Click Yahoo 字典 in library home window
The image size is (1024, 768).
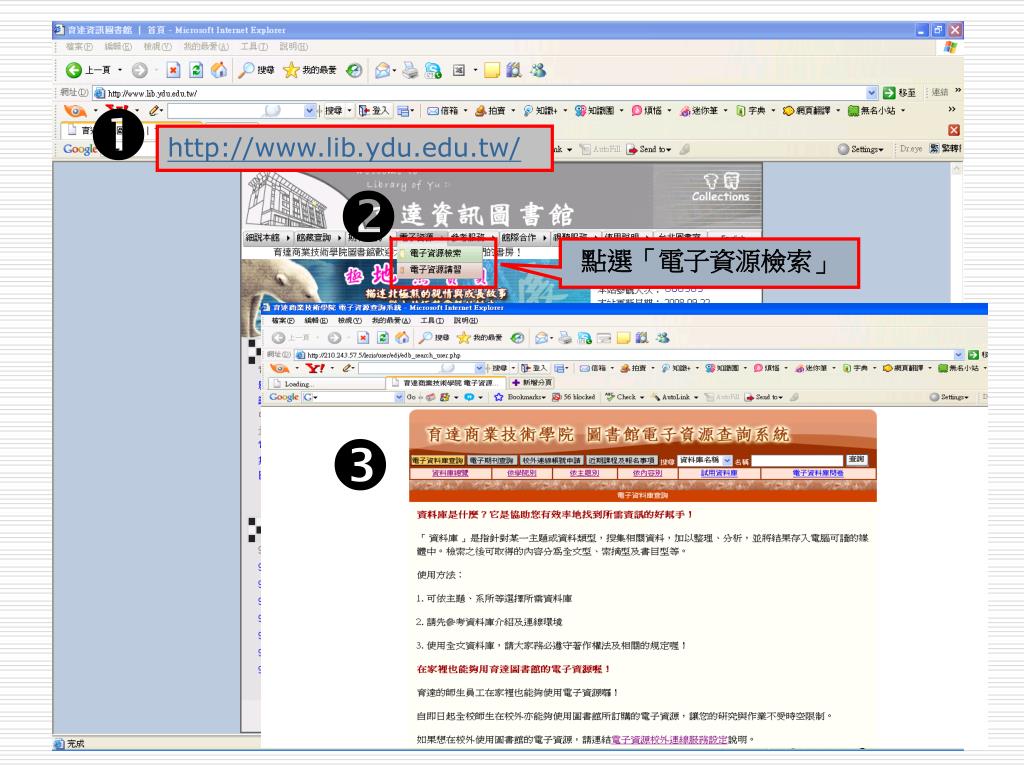(750, 111)
